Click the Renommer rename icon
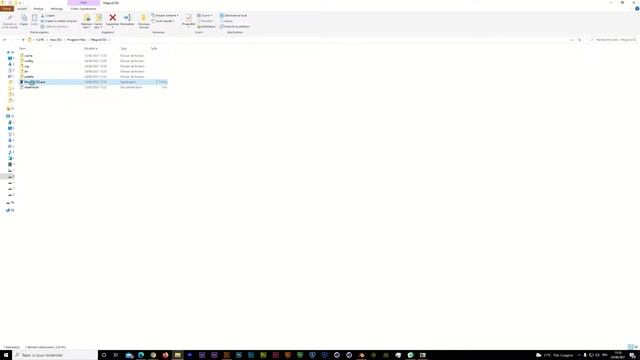This screenshot has width=640, height=360. [127, 18]
